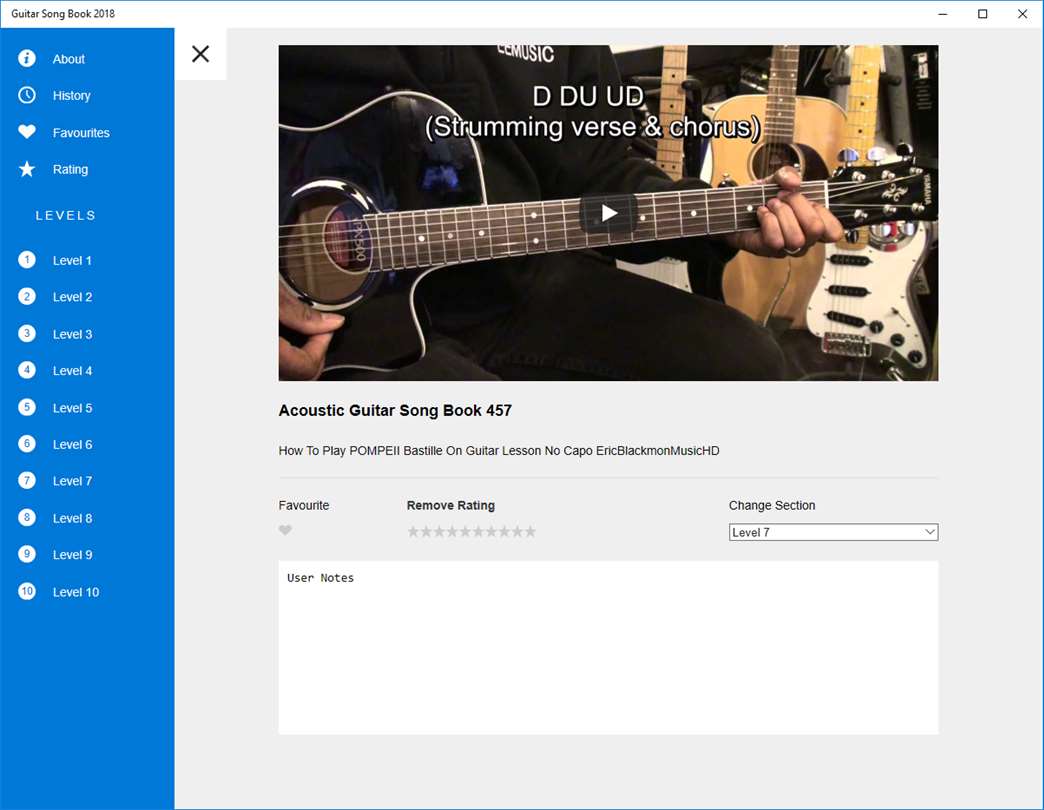Toggle the grey Favourite heart for this song
This screenshot has height=810, width=1044.
pyautogui.click(x=285, y=530)
